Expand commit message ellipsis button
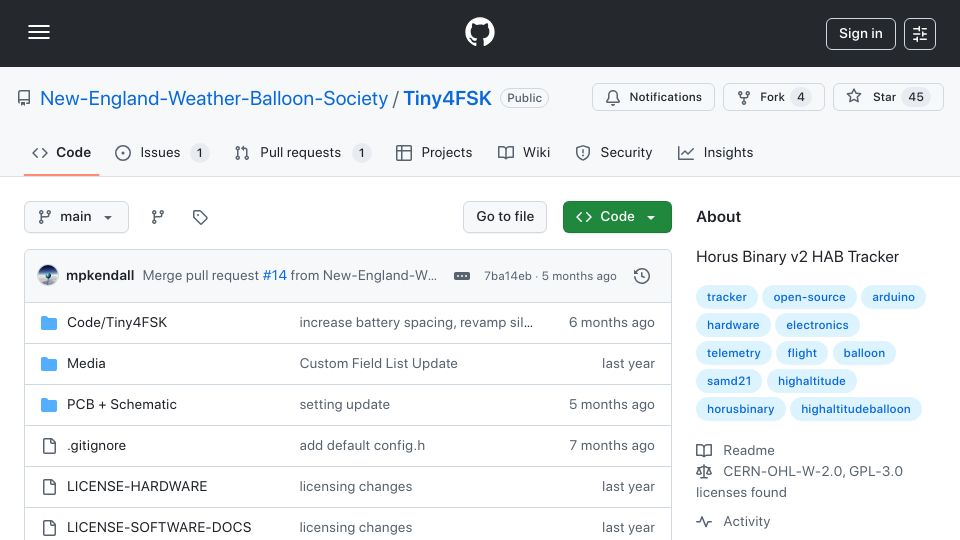This screenshot has height=540, width=960. coord(462,276)
